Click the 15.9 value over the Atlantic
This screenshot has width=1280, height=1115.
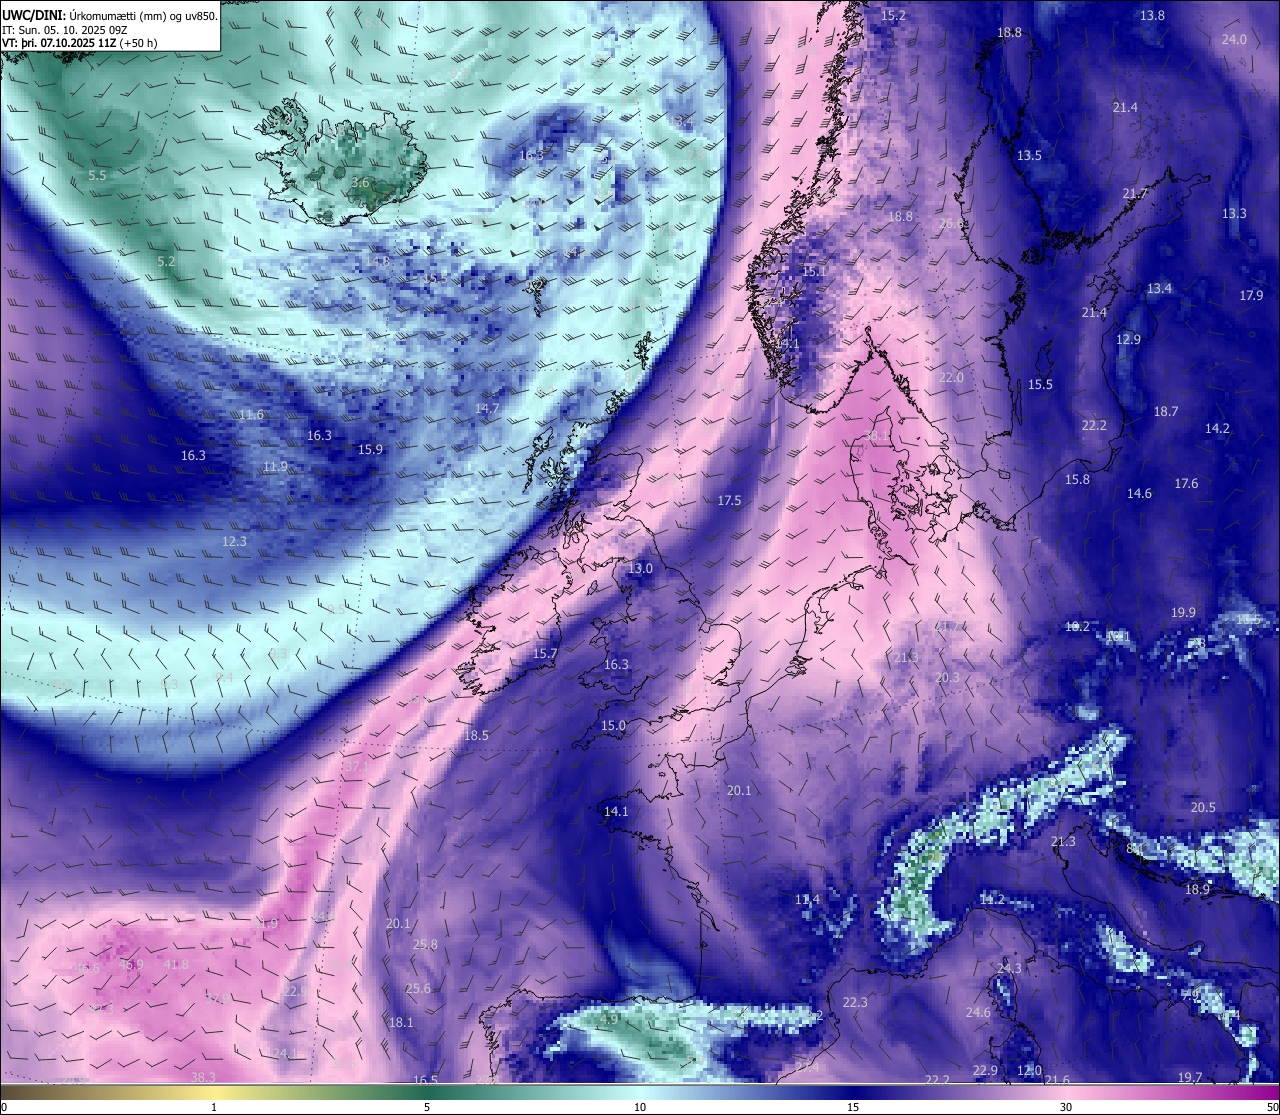pos(370,449)
